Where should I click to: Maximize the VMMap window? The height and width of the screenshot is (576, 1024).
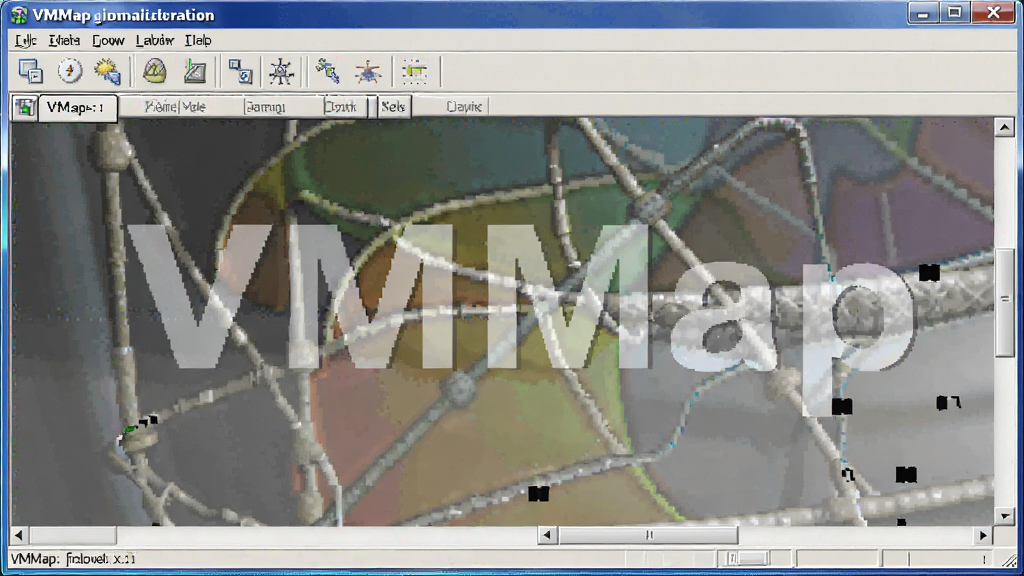954,13
